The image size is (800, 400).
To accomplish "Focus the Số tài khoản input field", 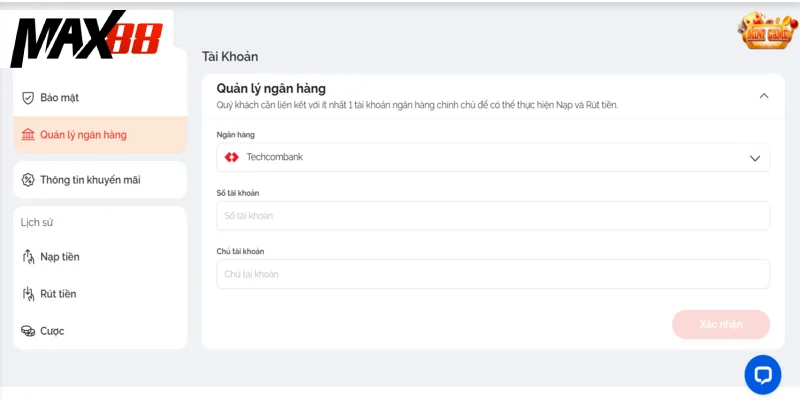I will (493, 216).
